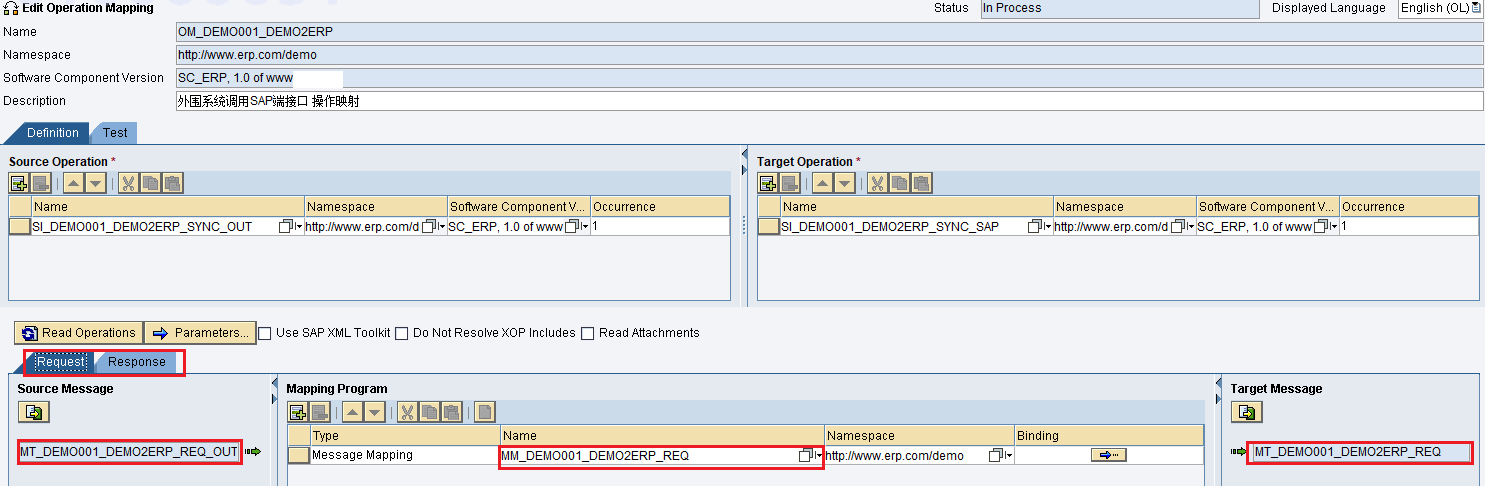Screen dimensions: 1485x486
Task: Delete row icon in Mapping Program toolbar
Action: point(319,412)
